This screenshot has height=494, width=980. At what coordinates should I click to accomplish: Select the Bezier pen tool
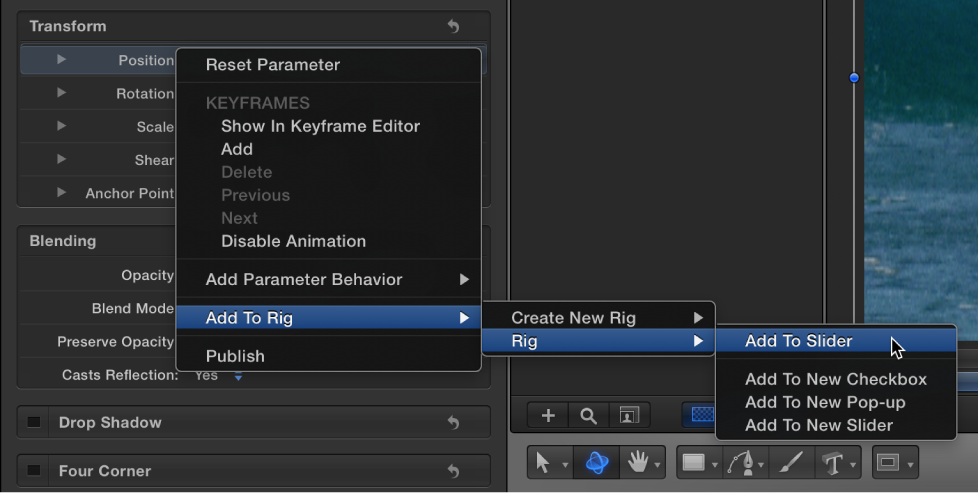pyautogui.click(x=741, y=463)
